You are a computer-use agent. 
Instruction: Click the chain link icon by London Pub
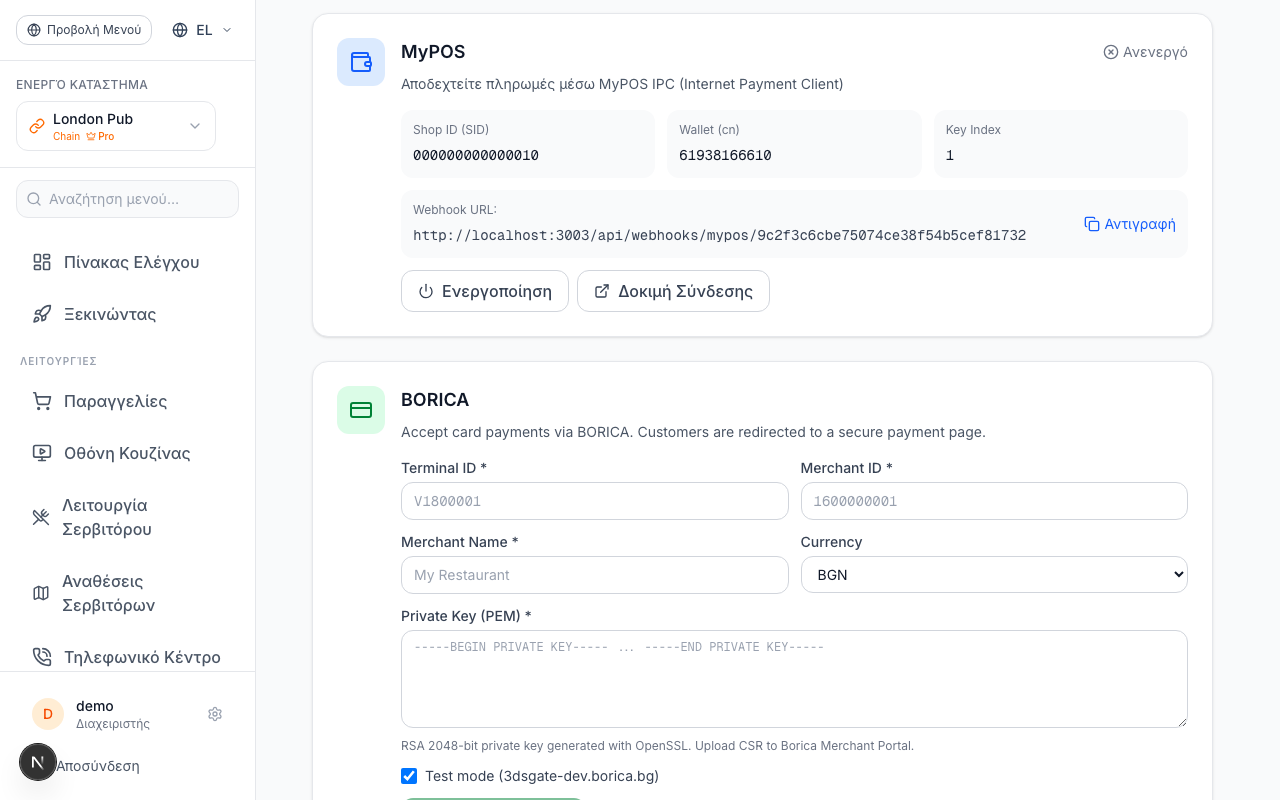[x=37, y=126]
